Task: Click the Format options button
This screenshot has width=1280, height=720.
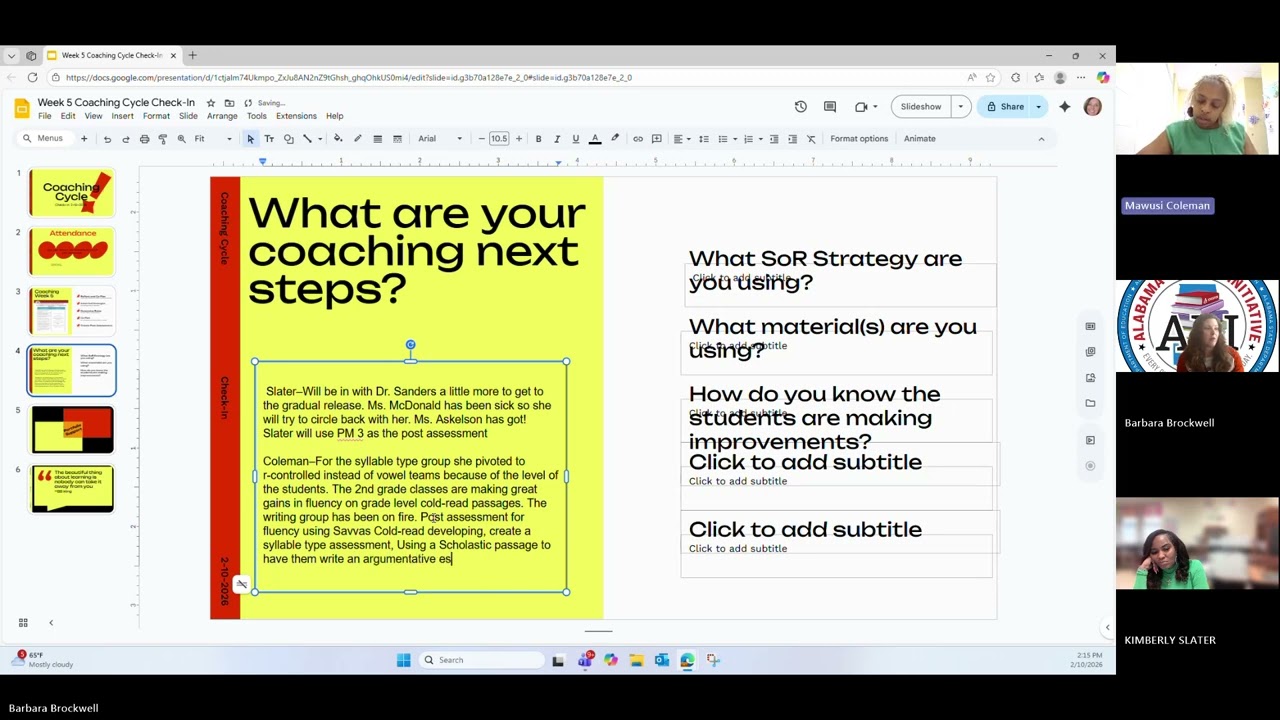Action: tap(859, 139)
